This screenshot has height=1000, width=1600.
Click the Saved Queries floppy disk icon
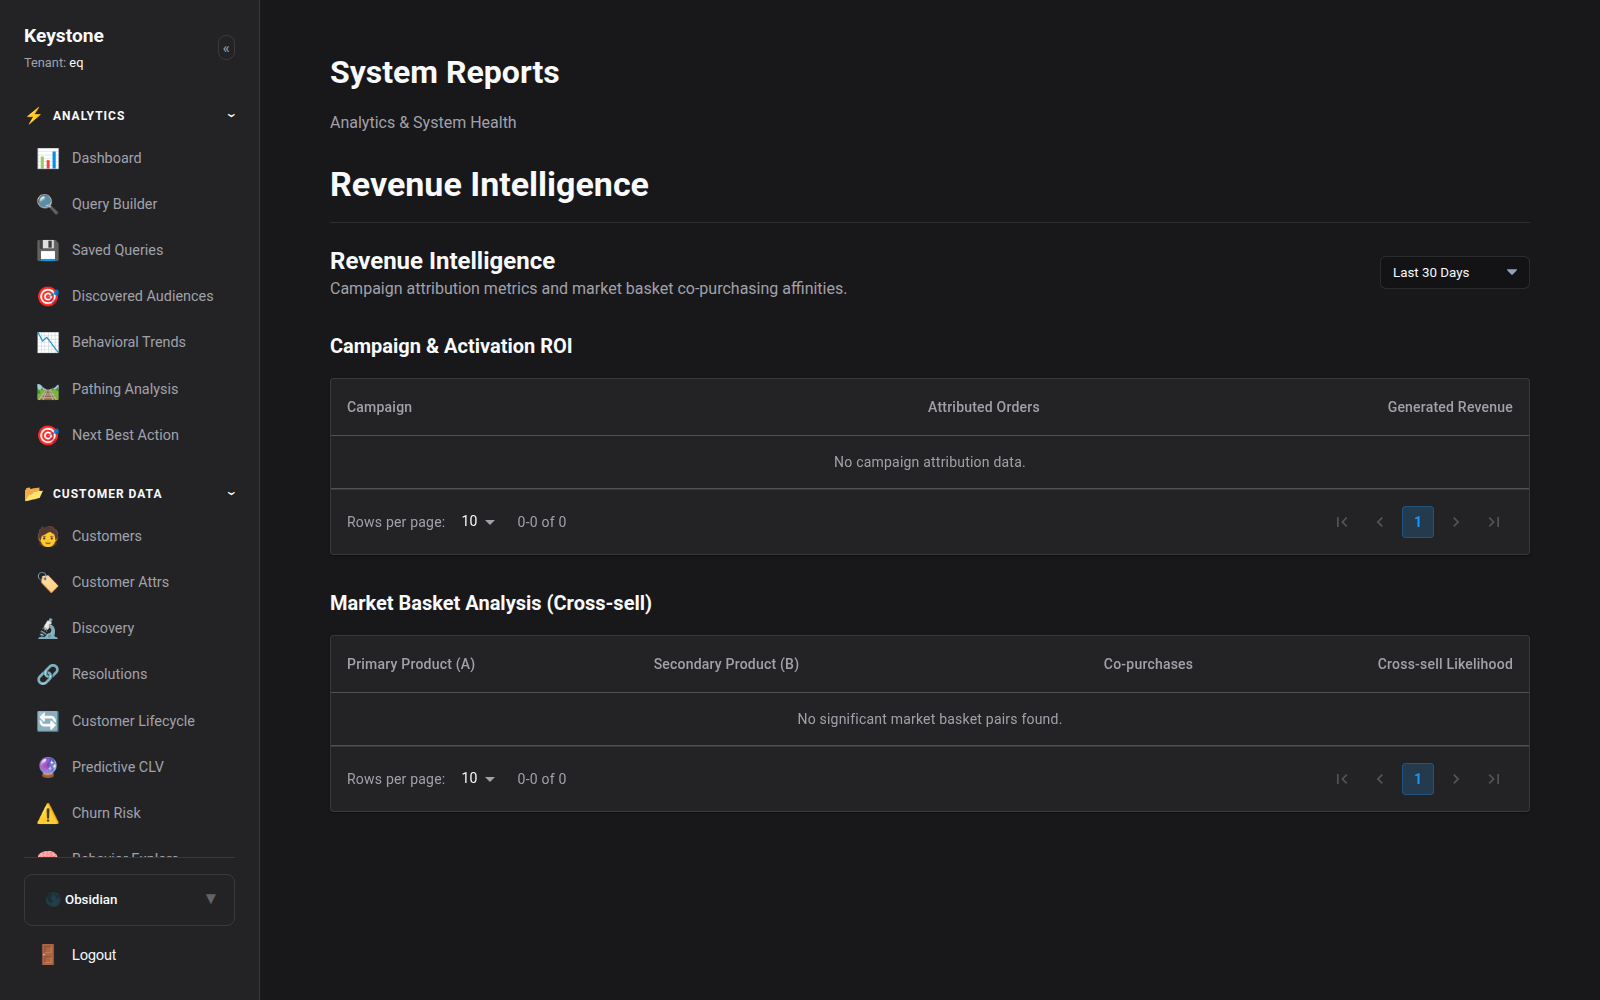click(x=48, y=250)
